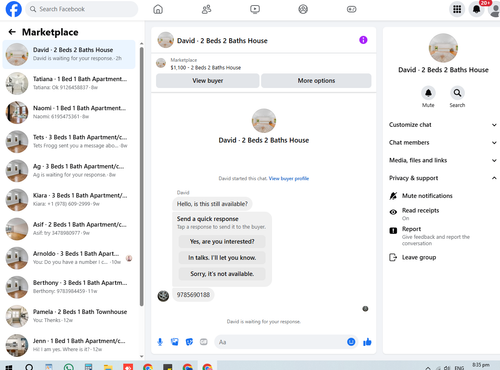Open Tatiana - 1 Bed 1 Bath Apartment chat
The width and height of the screenshot is (500, 370).
[x=69, y=83]
